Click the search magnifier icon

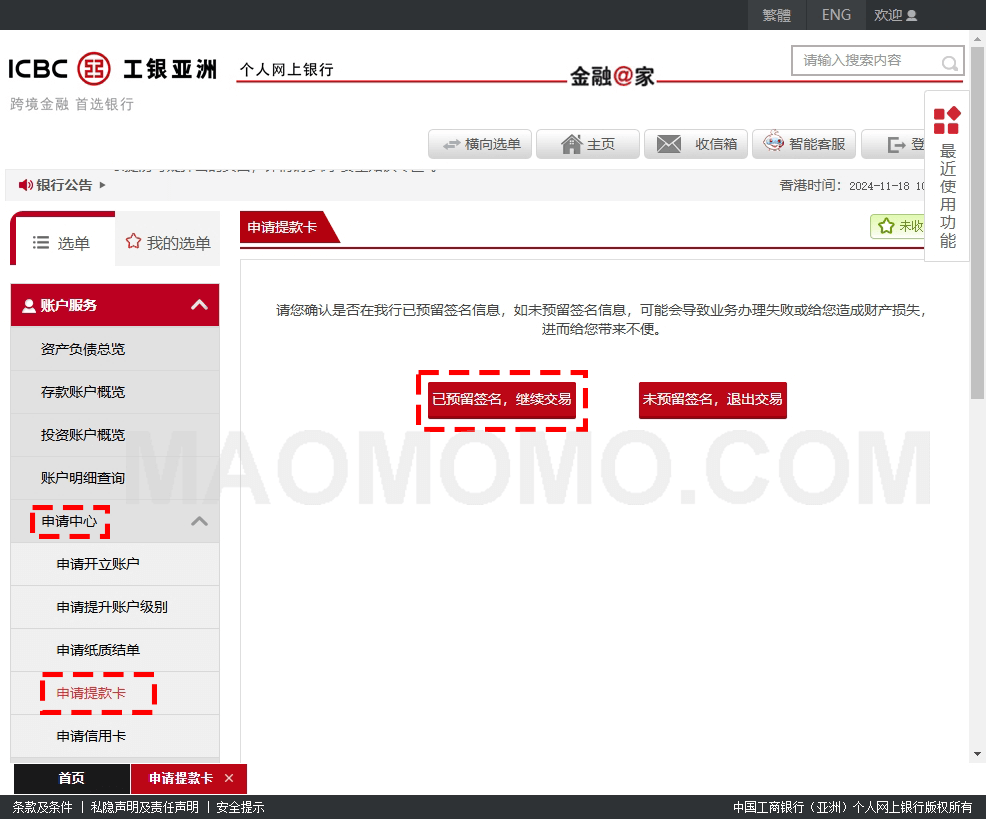(x=949, y=63)
